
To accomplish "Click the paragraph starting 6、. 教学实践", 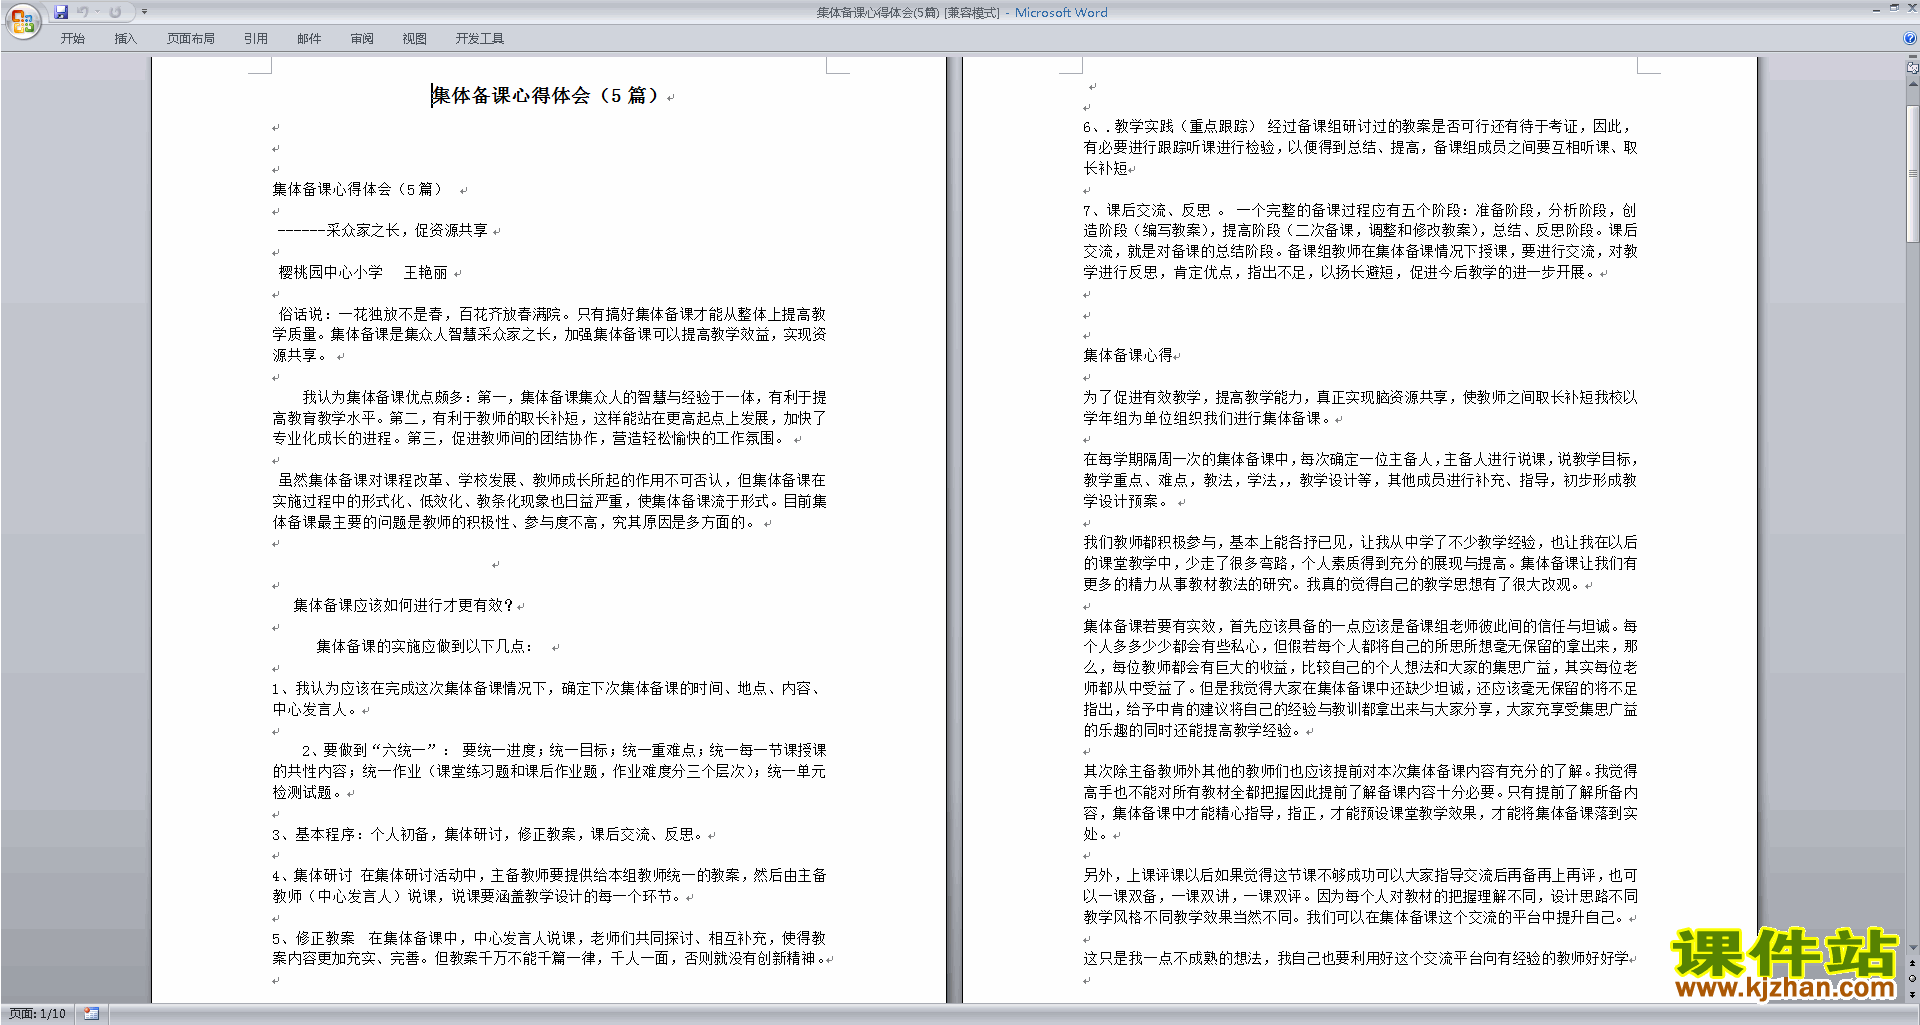I will 1360,147.
